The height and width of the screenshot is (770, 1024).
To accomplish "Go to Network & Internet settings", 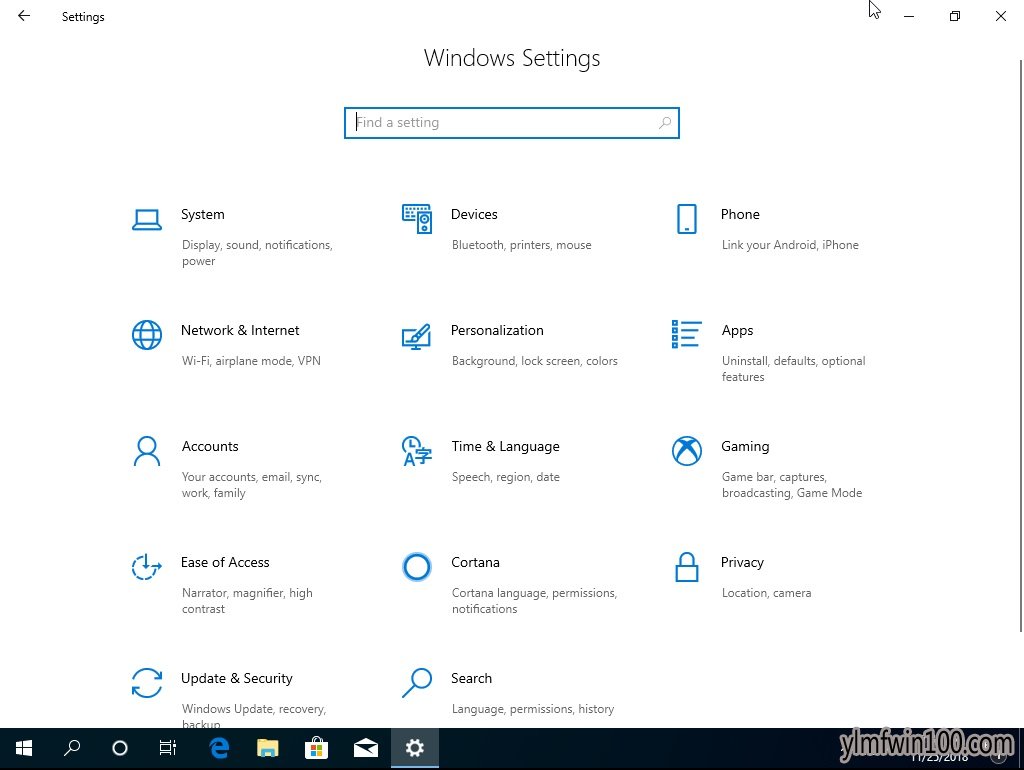I will pos(240,330).
